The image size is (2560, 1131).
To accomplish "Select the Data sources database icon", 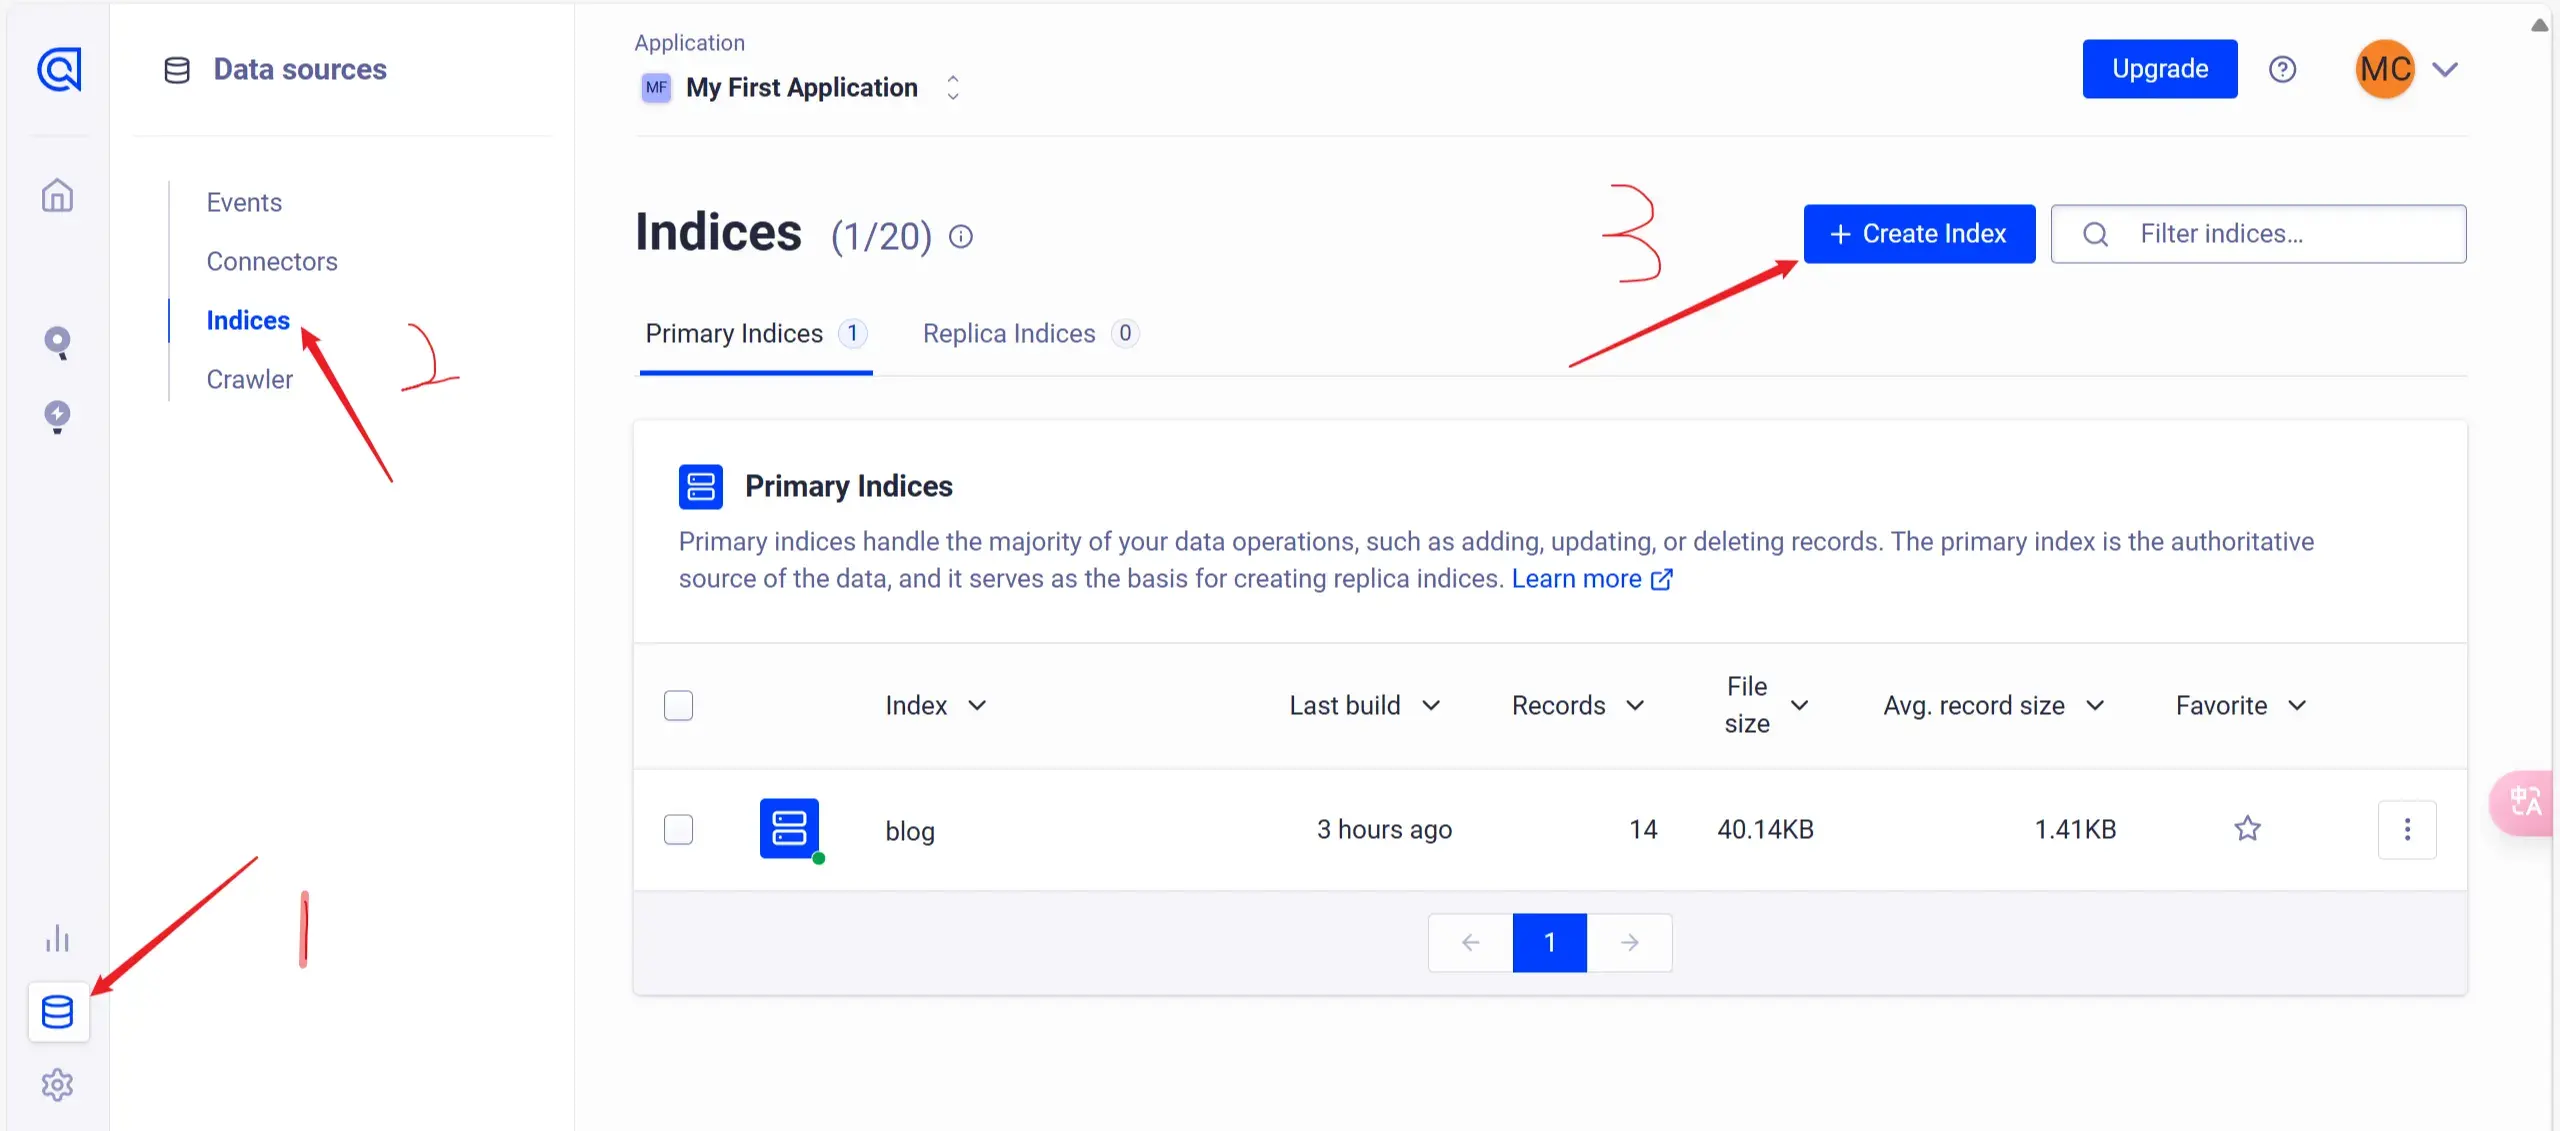I will [58, 1012].
